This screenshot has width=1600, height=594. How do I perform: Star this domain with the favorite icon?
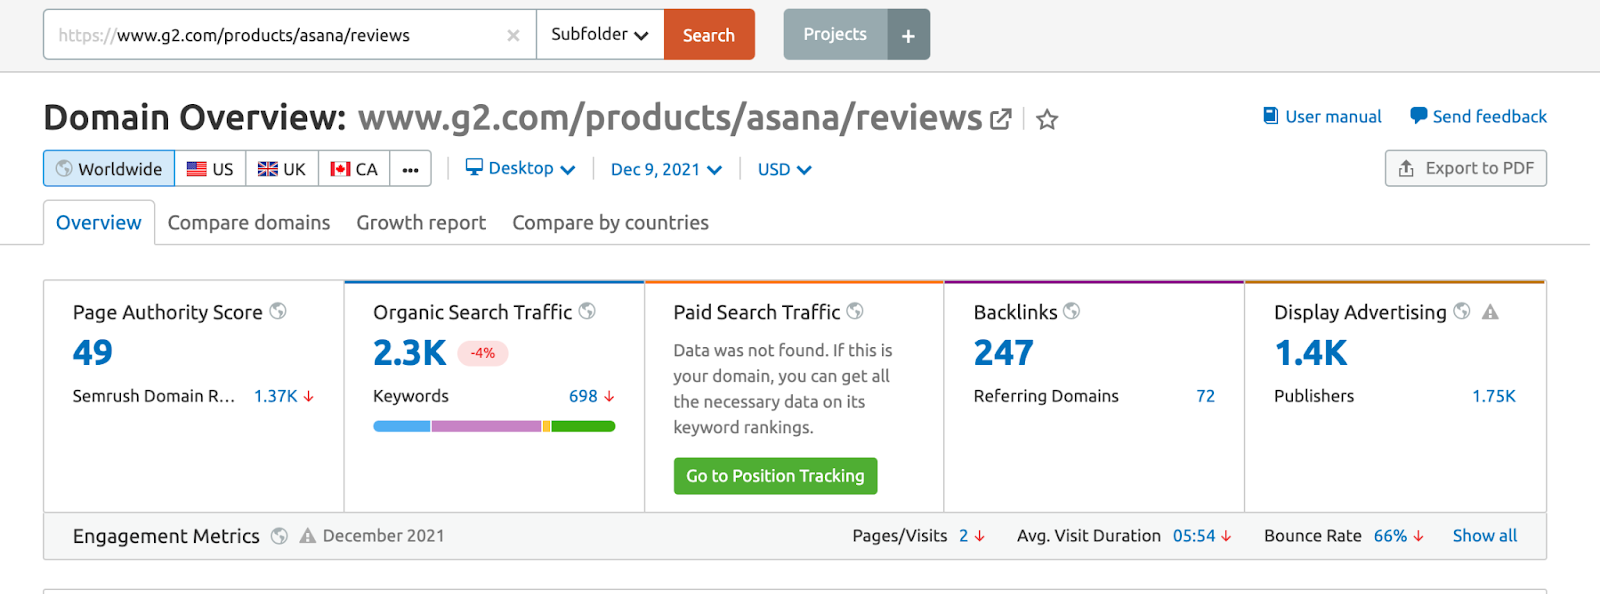pyautogui.click(x=1047, y=119)
